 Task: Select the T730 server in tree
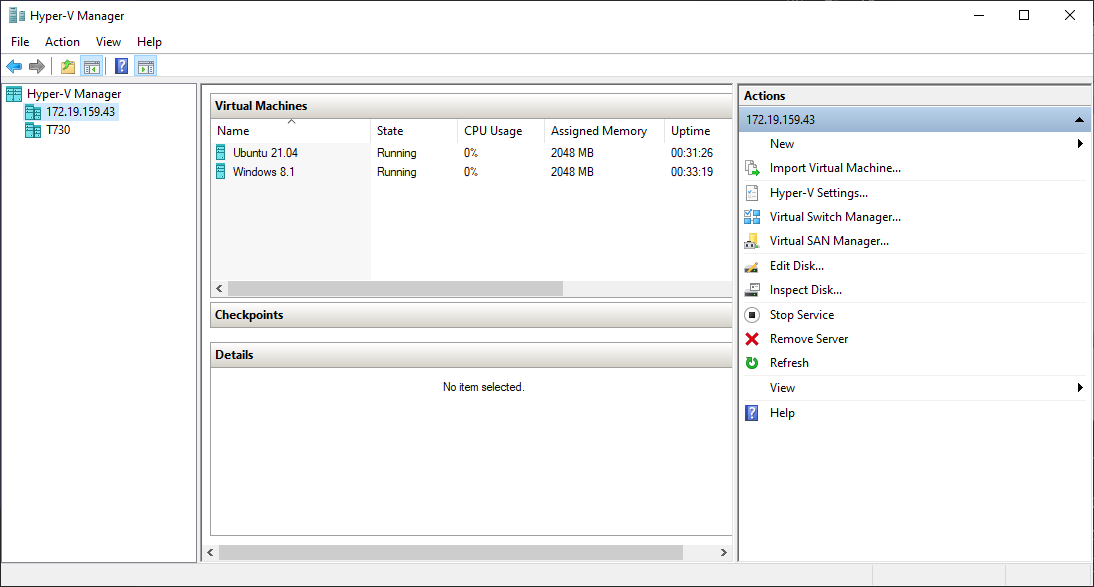pyautogui.click(x=58, y=130)
